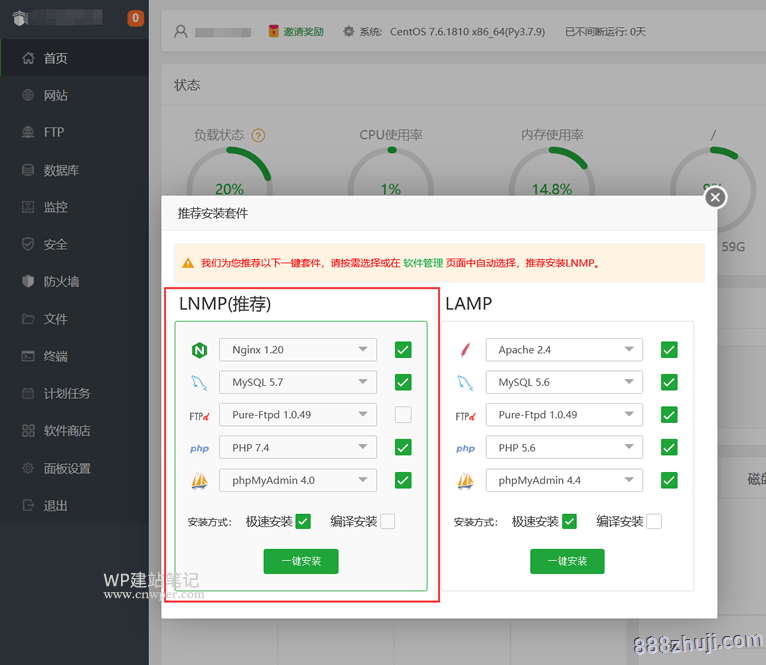Image resolution: width=766 pixels, height=665 pixels.
Task: Click the 14.8% memory usage gauge
Action: 552,172
